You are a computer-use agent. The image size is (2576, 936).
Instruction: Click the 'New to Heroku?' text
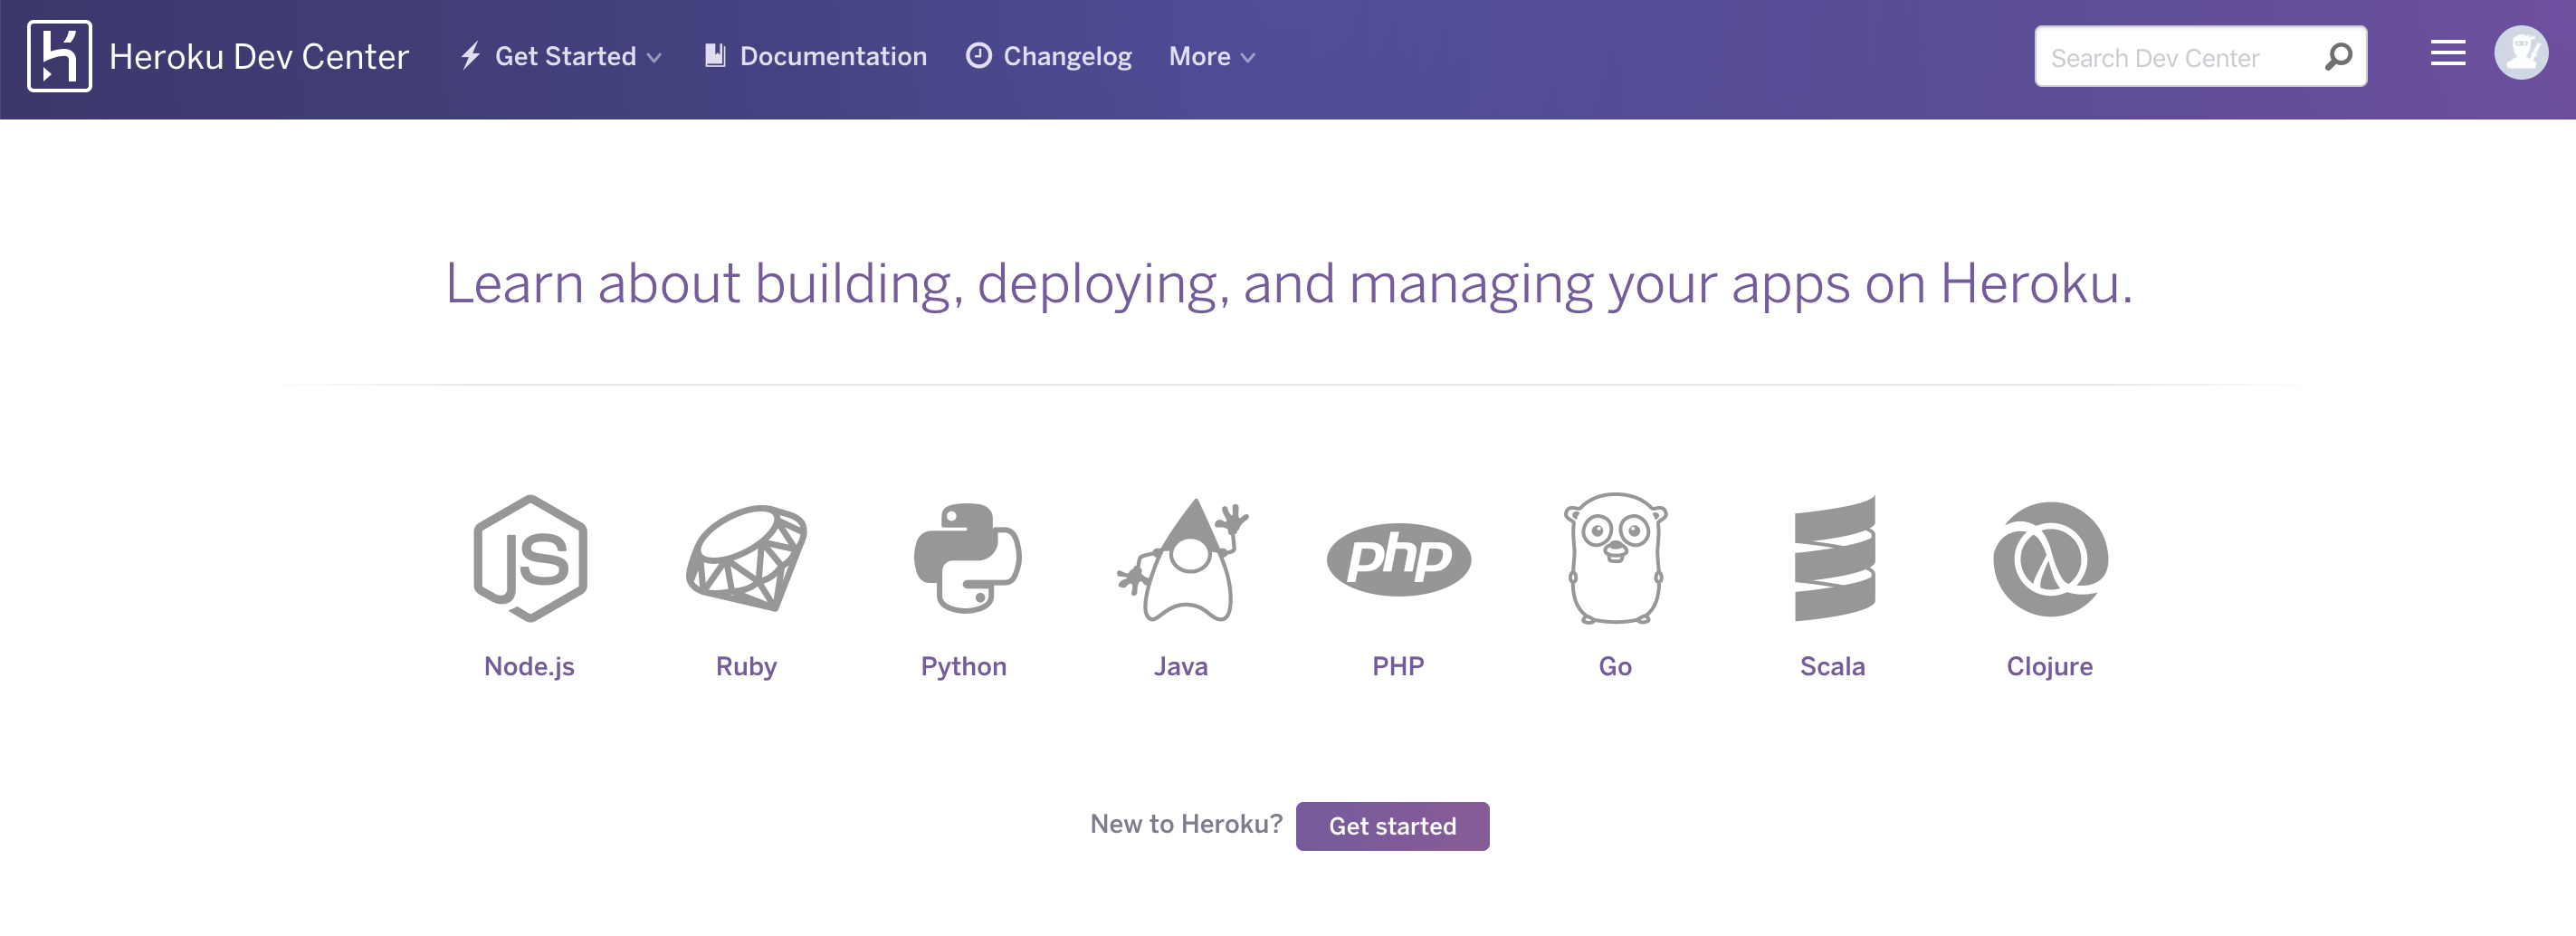(x=1186, y=824)
